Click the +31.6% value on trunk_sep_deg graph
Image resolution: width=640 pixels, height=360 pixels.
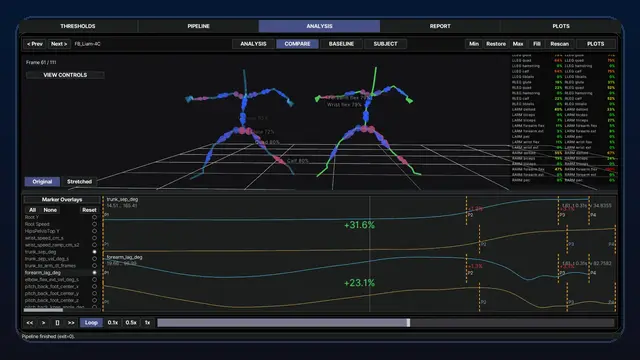pyautogui.click(x=359, y=225)
